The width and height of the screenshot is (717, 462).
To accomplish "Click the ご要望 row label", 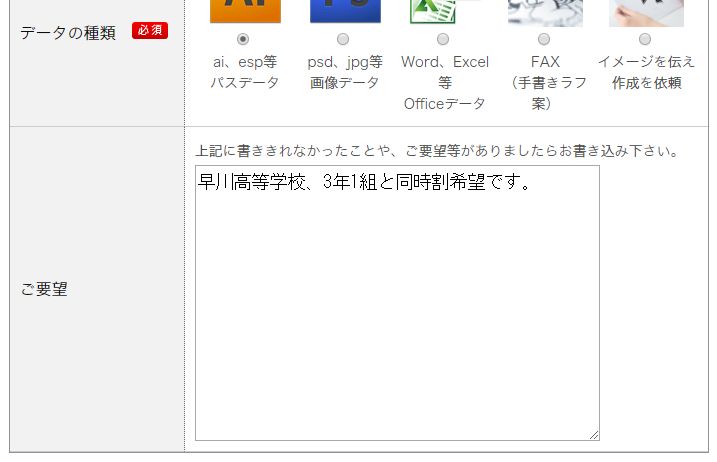I will click(44, 289).
